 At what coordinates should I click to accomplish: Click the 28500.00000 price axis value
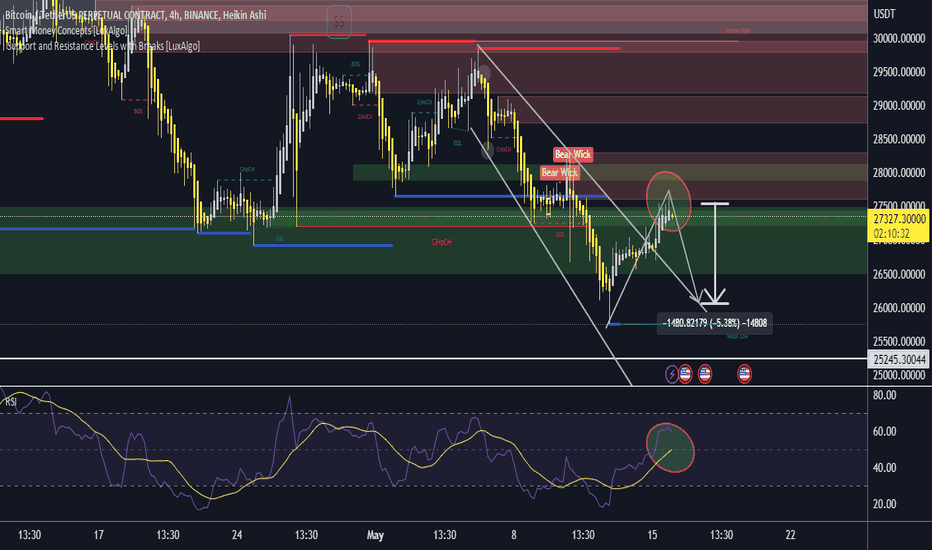click(x=899, y=139)
